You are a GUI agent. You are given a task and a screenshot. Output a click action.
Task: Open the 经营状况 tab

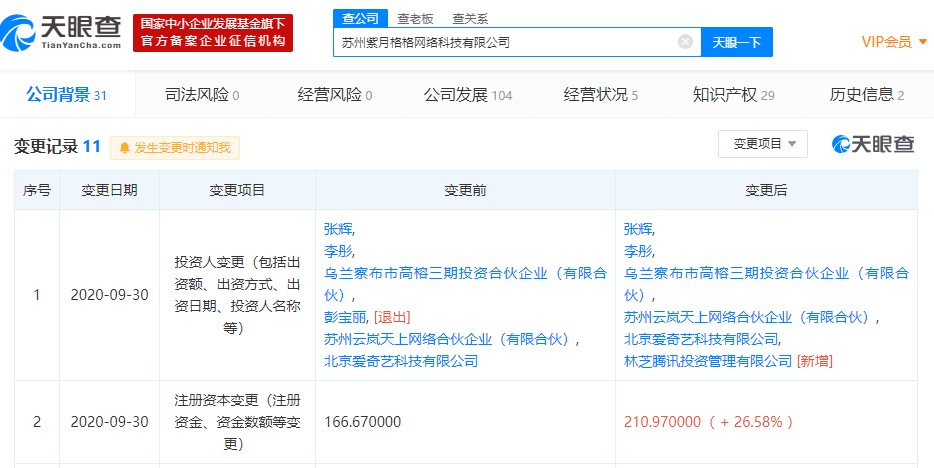(600, 95)
